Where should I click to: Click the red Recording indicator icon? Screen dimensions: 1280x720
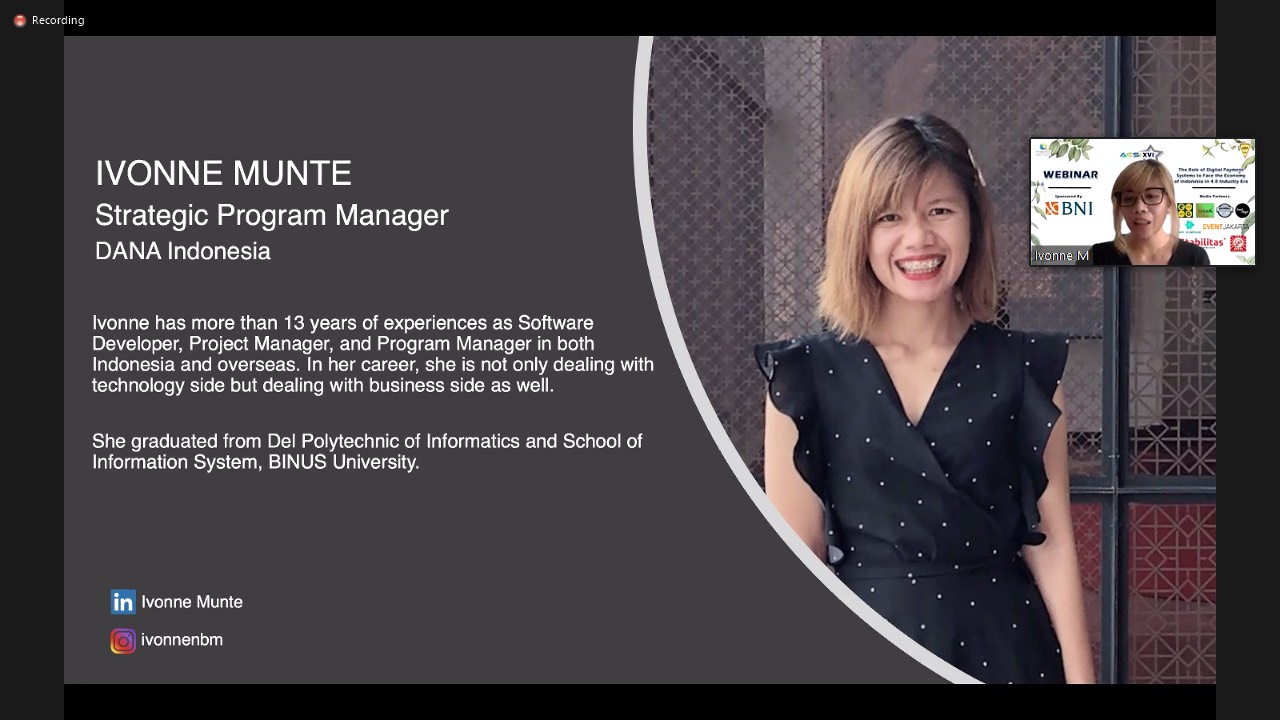[19, 20]
